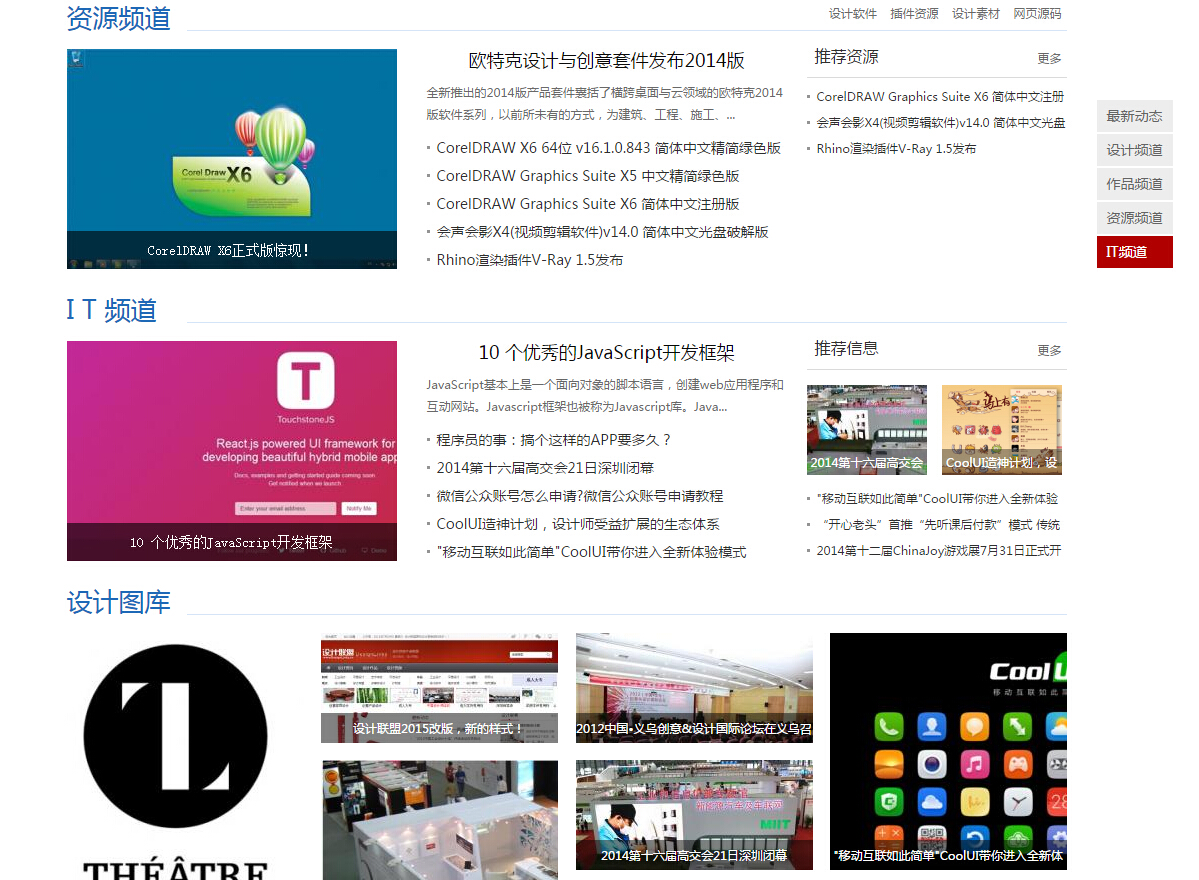The width and height of the screenshot is (1199, 880).
Task: Select 最新动态 in the side navigation
Action: (x=1134, y=116)
